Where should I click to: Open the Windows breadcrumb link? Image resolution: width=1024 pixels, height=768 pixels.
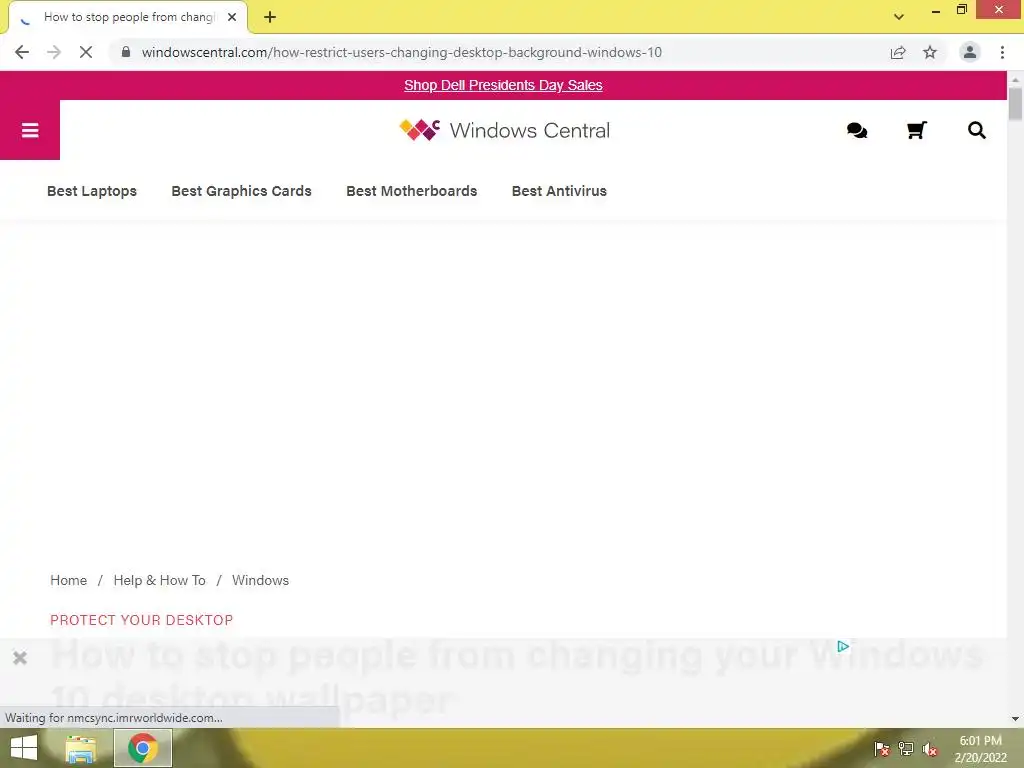260,581
